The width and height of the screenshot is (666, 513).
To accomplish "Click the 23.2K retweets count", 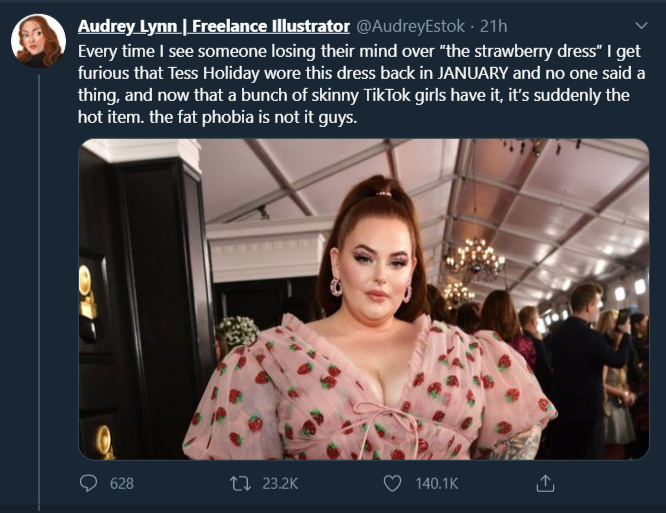I will 280,484.
